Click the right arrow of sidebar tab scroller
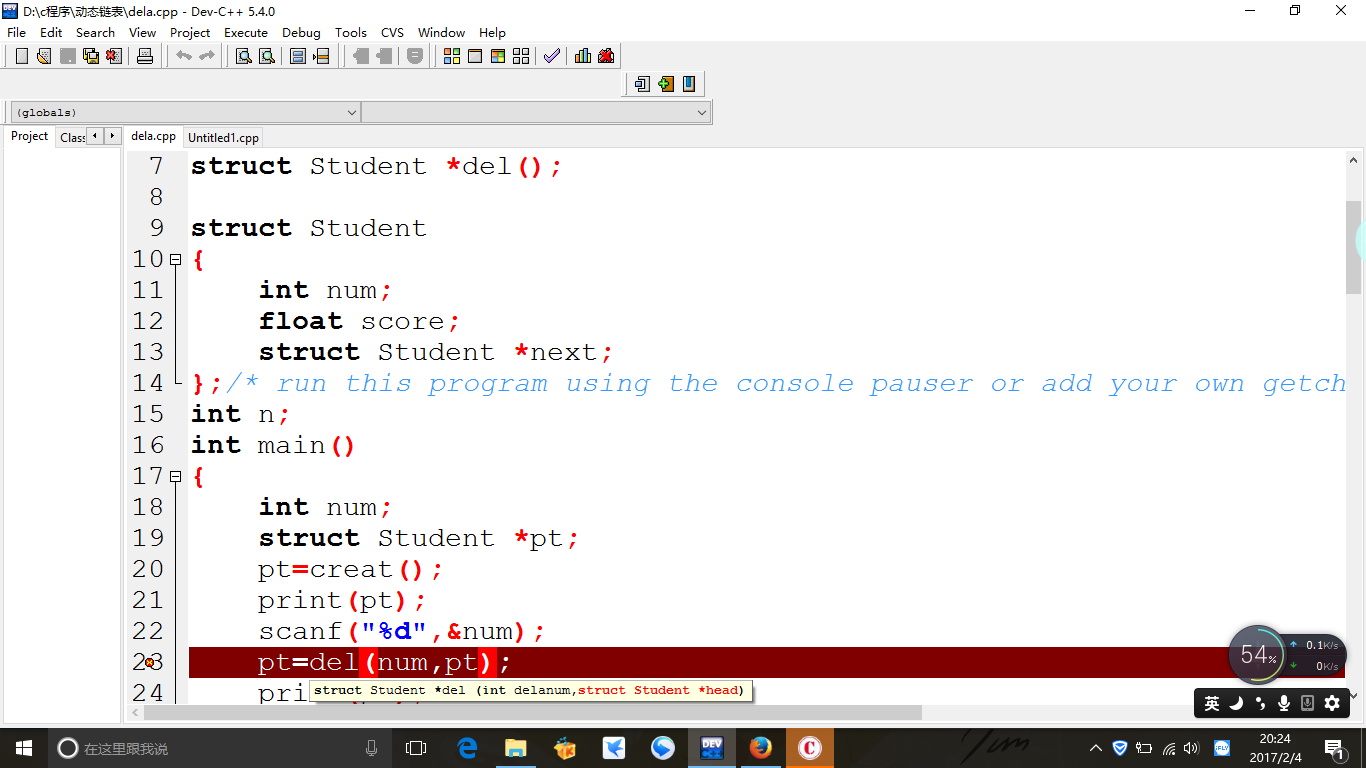 [112, 136]
